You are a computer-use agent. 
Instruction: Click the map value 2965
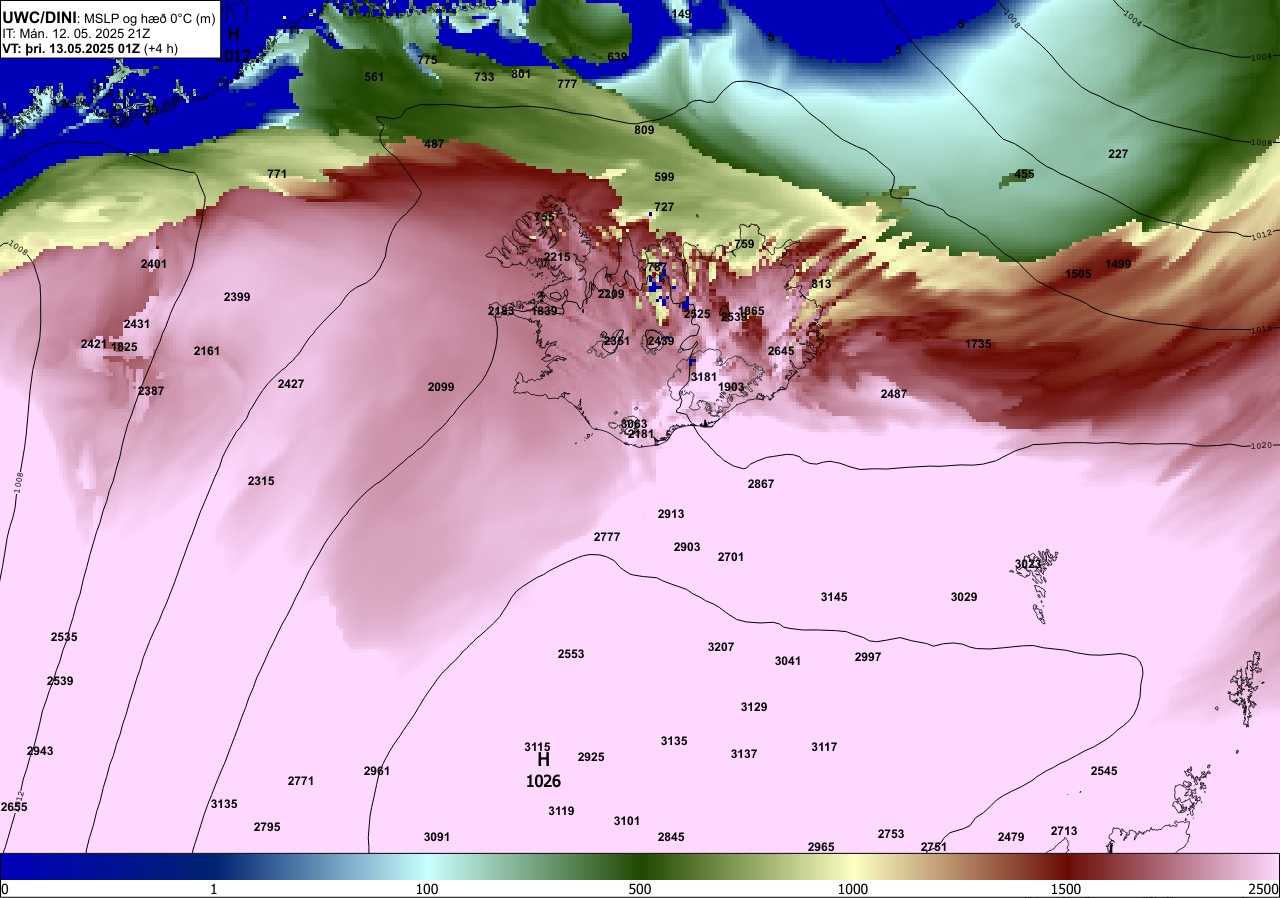pos(821,847)
